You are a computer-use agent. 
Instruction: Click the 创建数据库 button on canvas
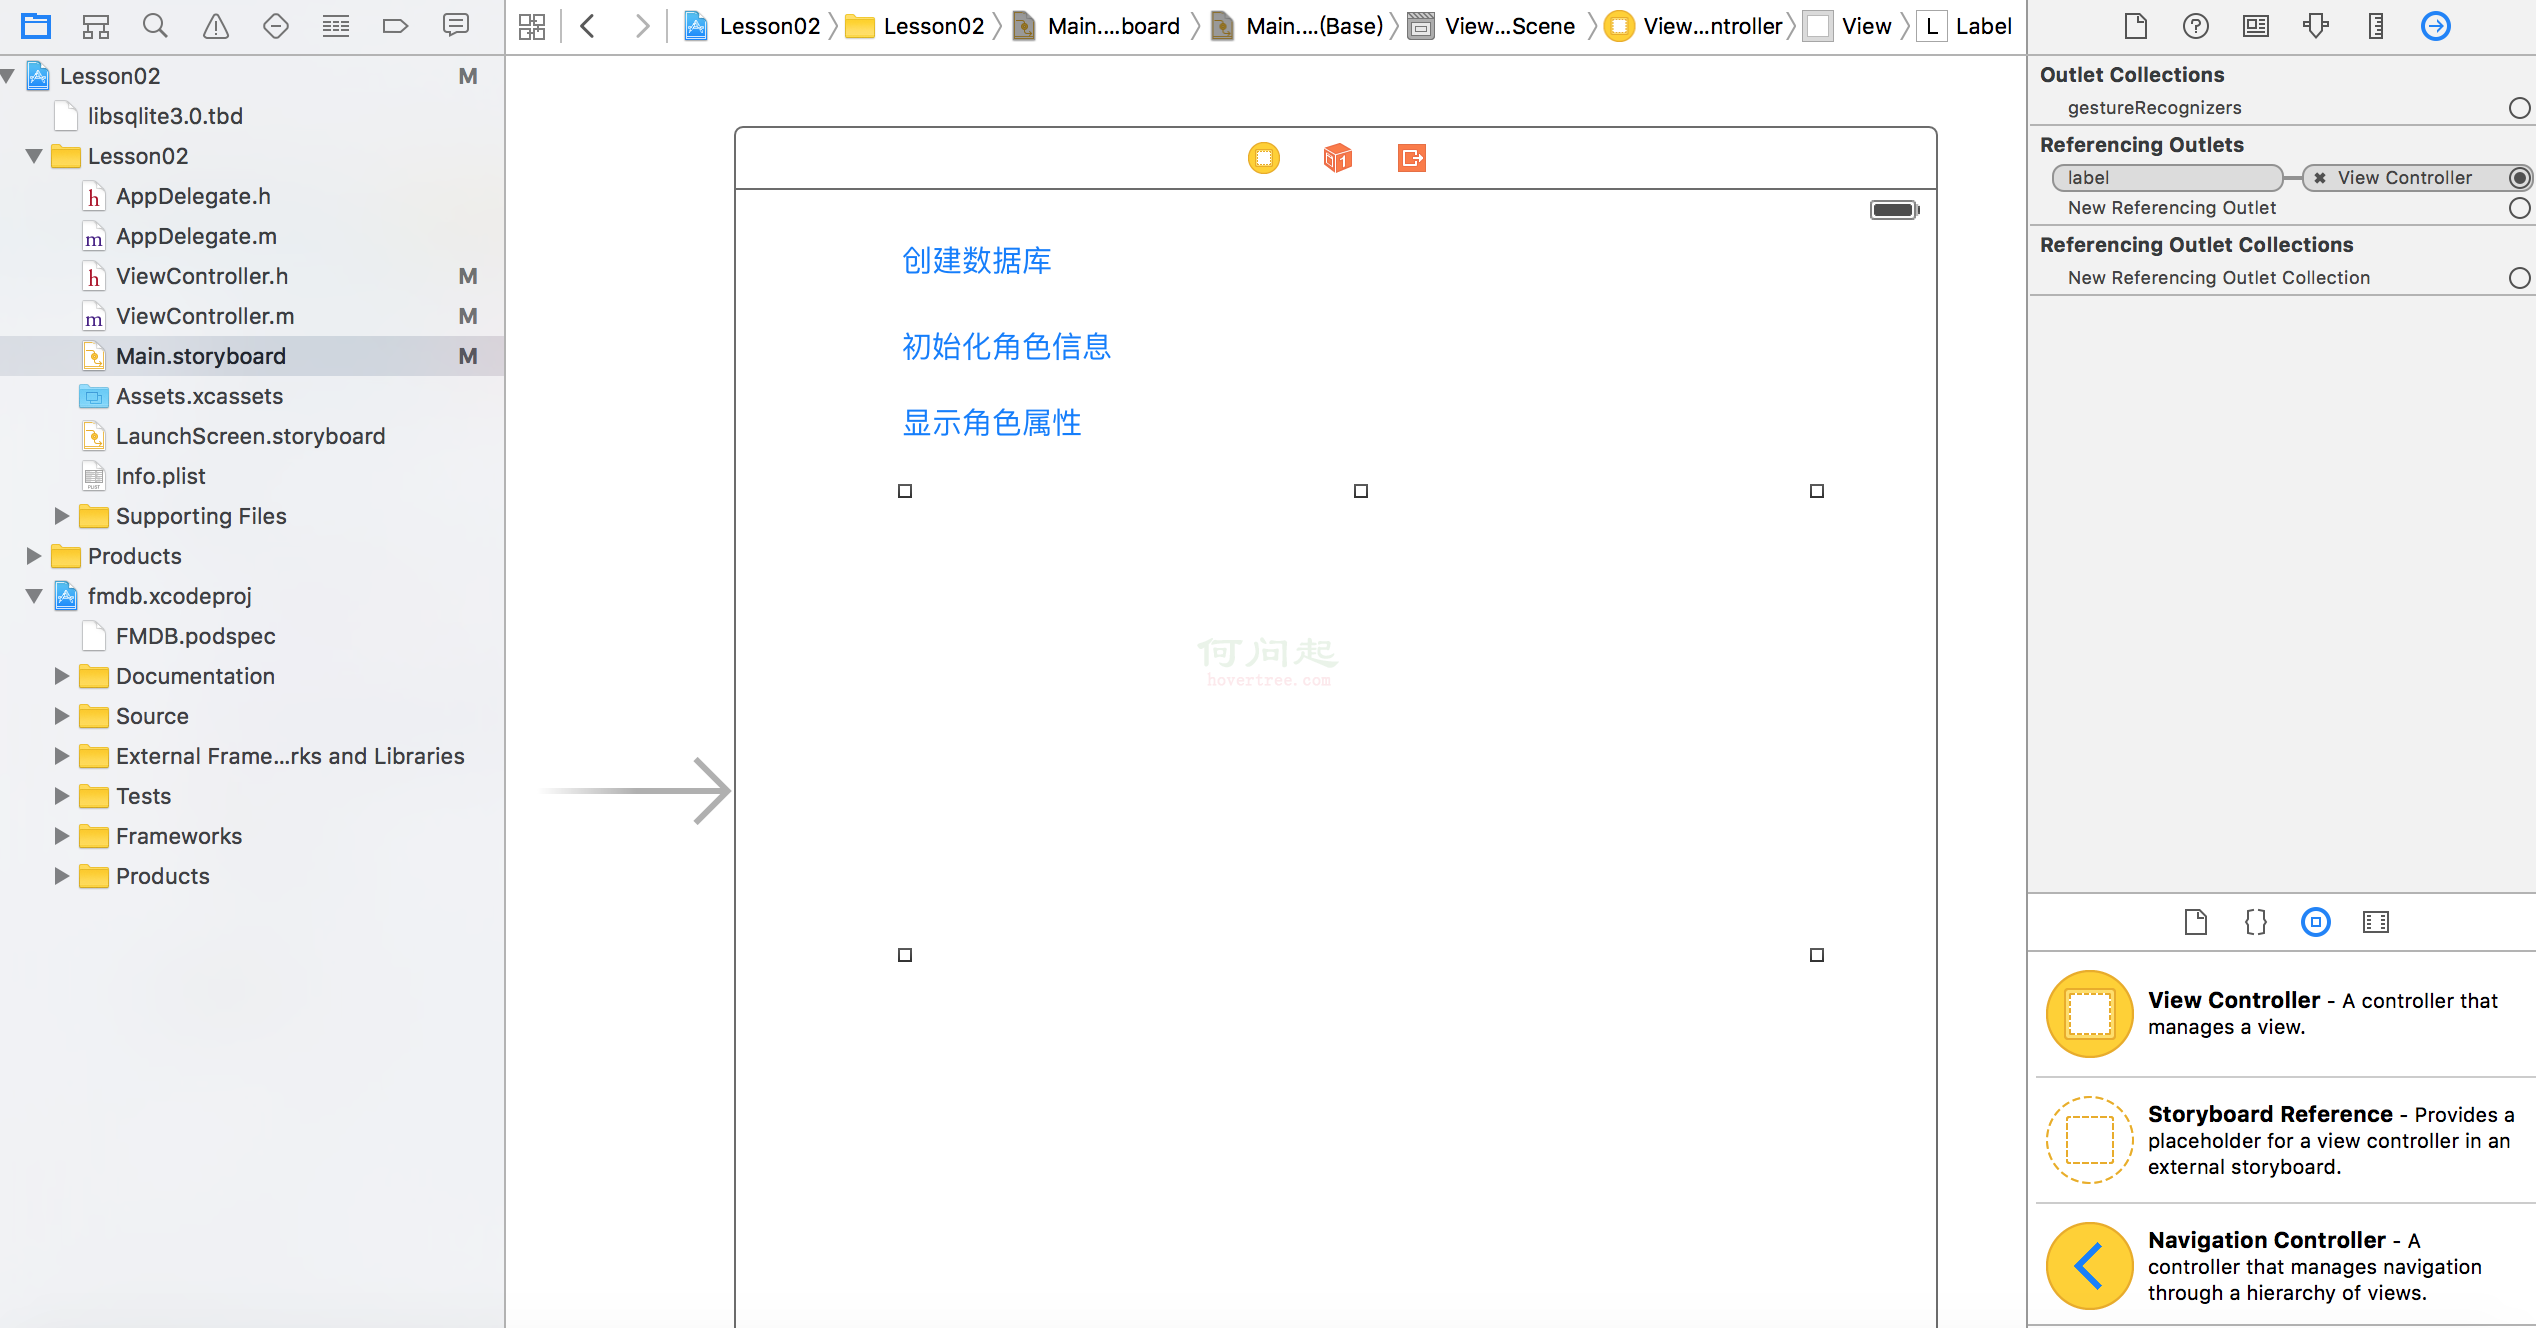(x=976, y=261)
